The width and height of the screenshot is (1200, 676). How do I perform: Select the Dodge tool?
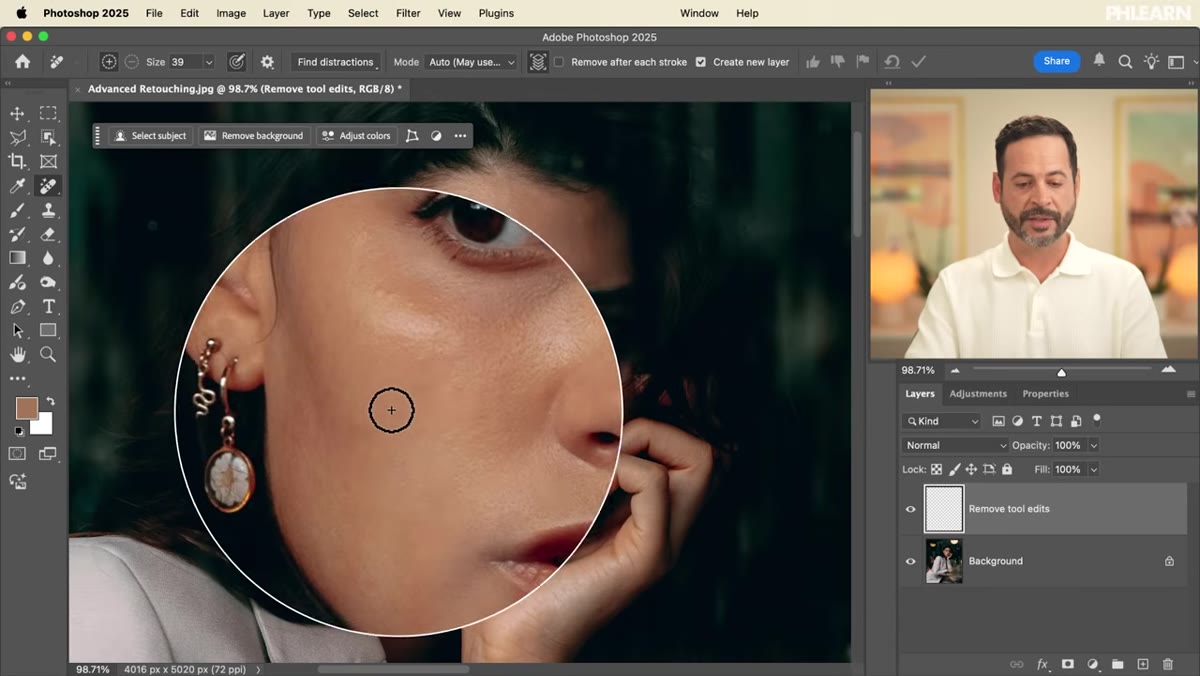pos(48,283)
